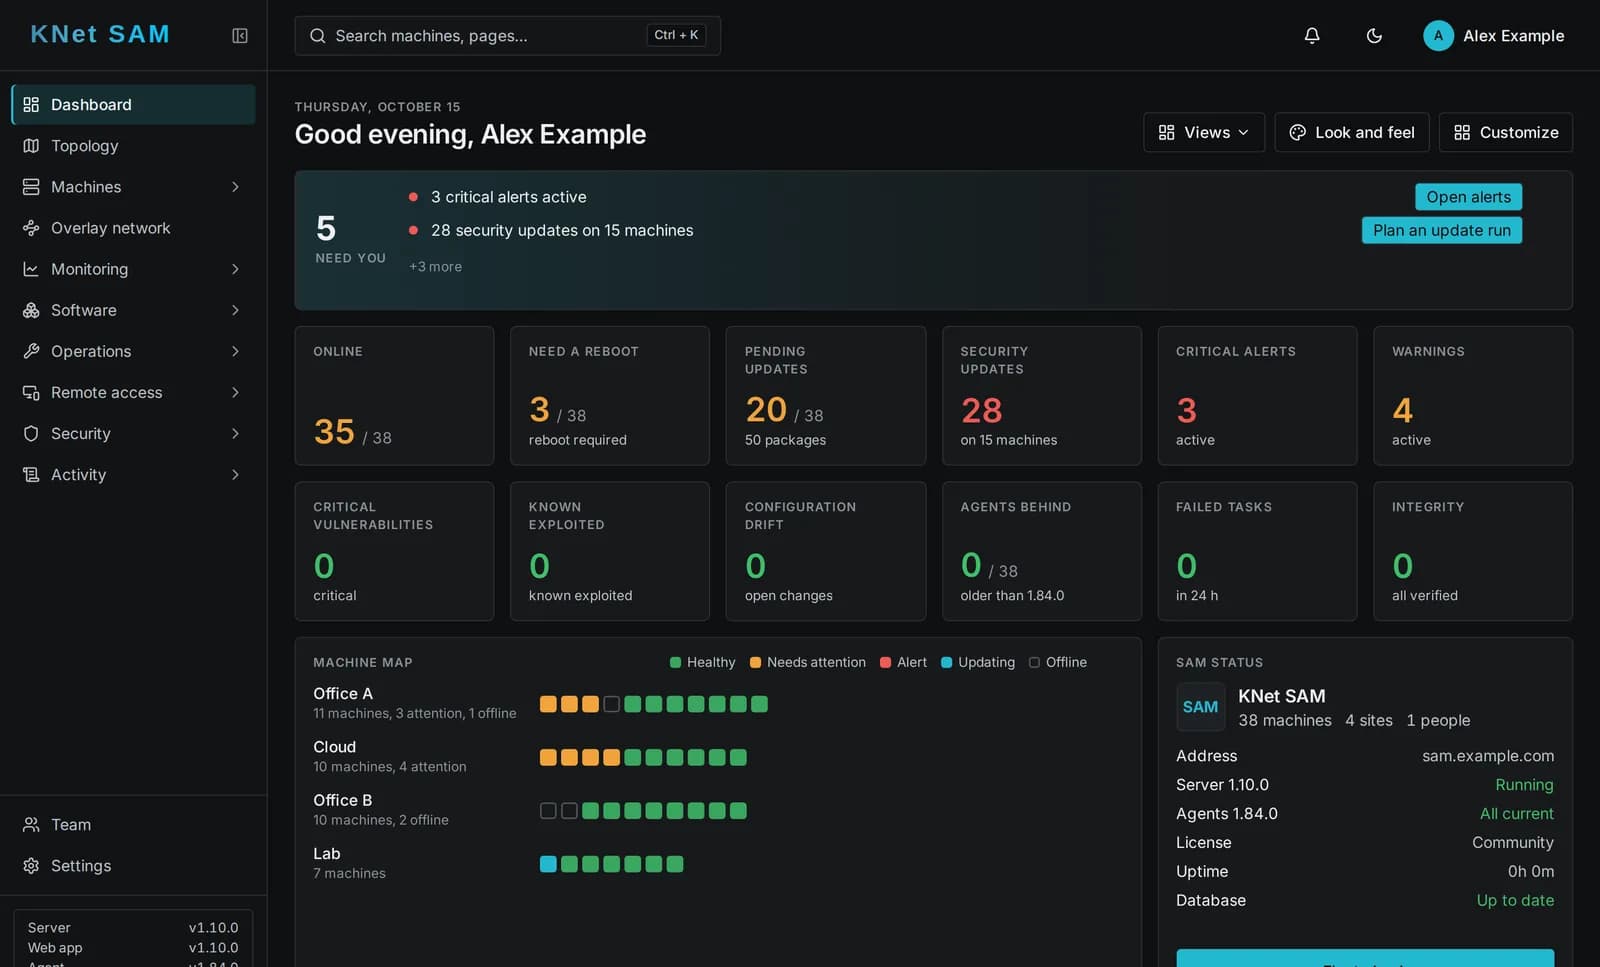Expand the Monitoring submenu chevron
Image resolution: width=1600 pixels, height=967 pixels.
tap(235, 269)
